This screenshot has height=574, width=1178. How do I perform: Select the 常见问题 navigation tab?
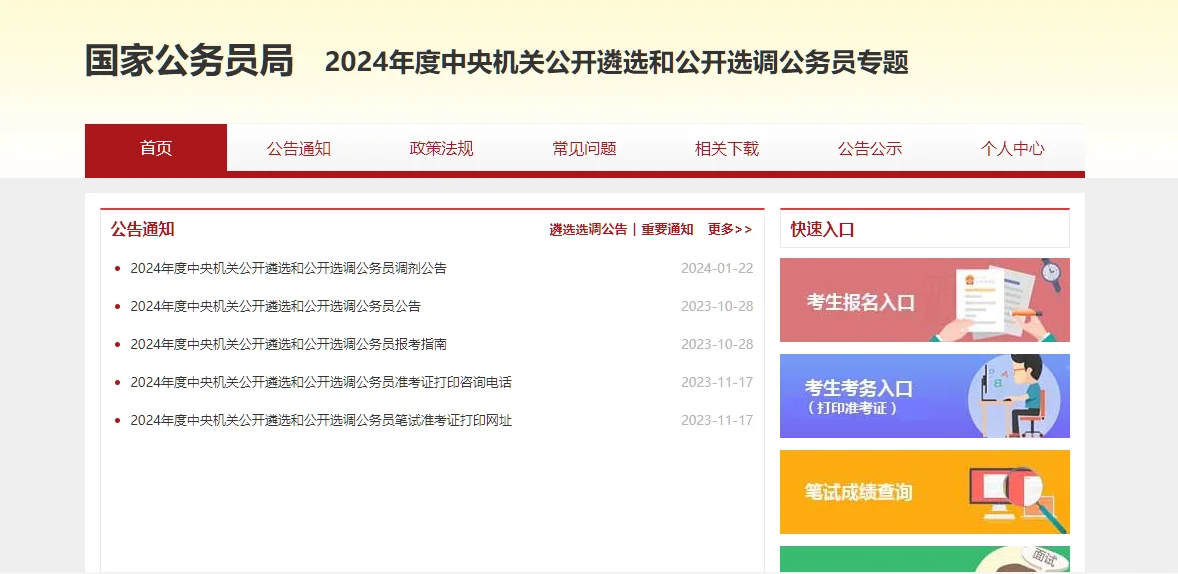click(584, 148)
